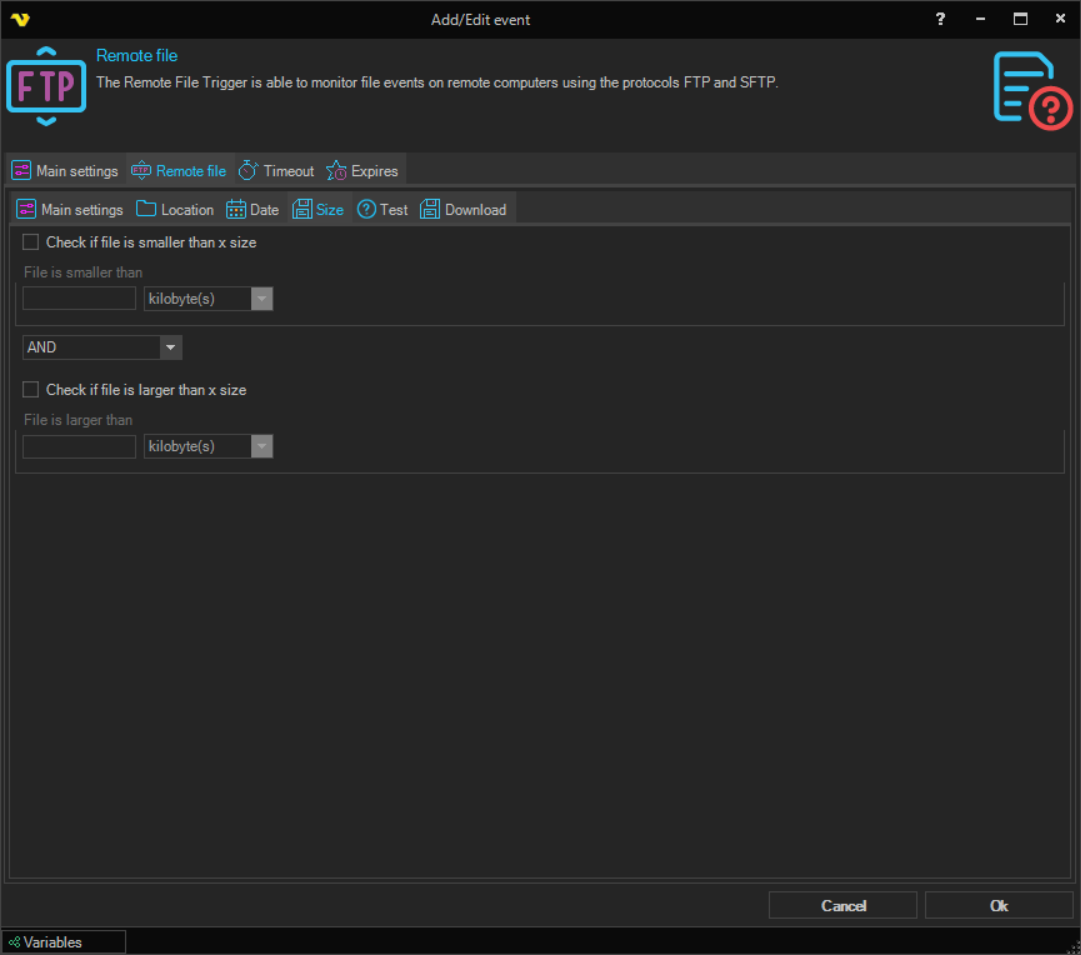Switch to the top-level Main settings tab
The width and height of the screenshot is (1081, 955).
[x=66, y=171]
